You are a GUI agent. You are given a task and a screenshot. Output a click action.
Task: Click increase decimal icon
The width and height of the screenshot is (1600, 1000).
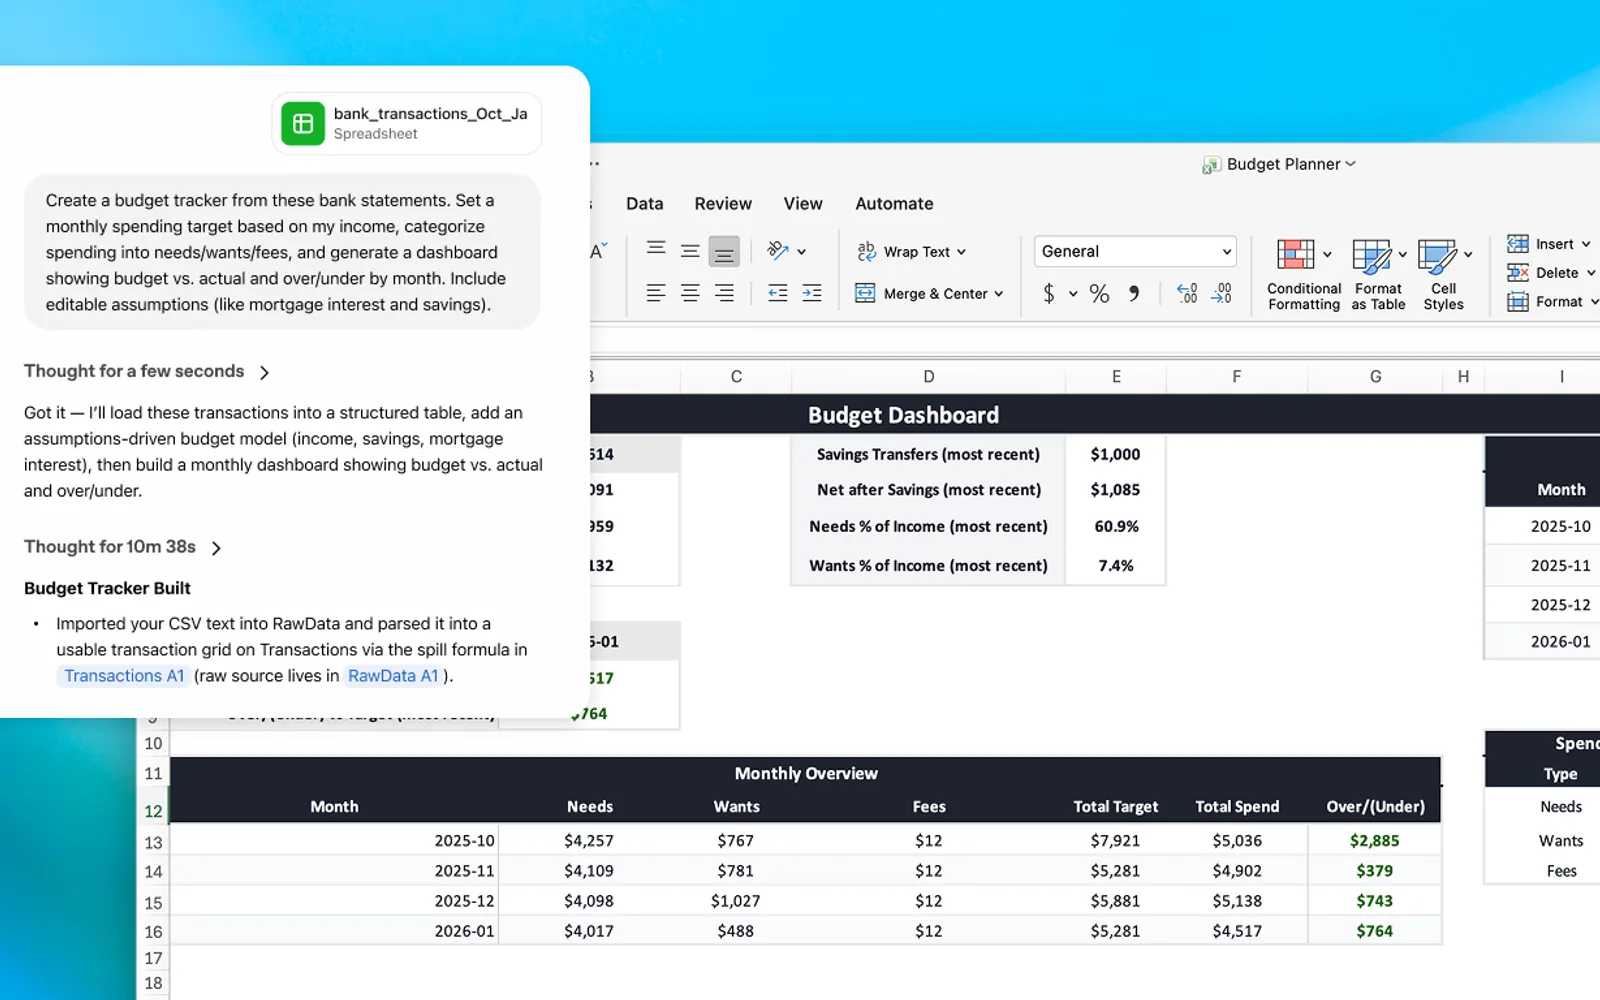1187,293
